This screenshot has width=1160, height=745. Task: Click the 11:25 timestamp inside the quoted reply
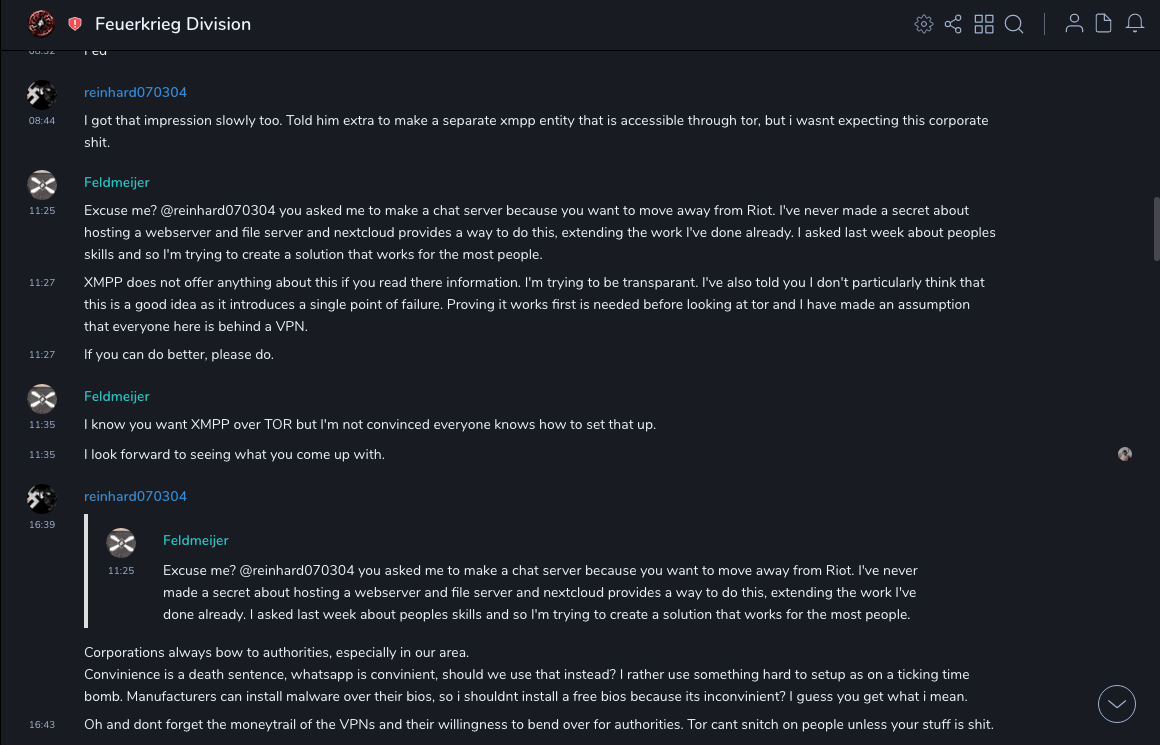point(121,571)
